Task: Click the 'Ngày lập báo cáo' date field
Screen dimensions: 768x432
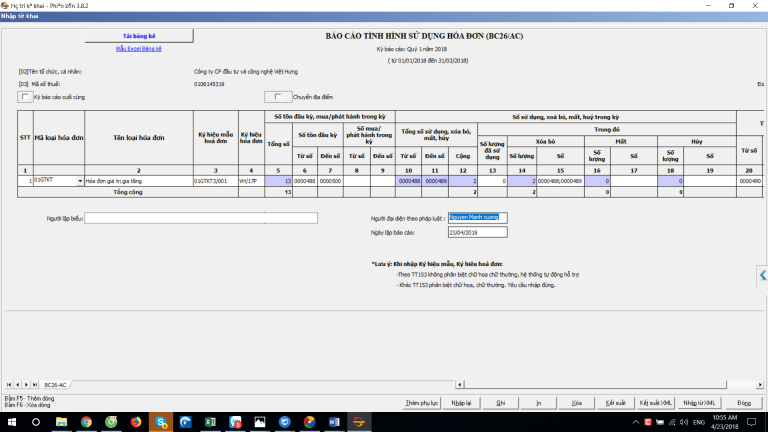Action: (478, 233)
